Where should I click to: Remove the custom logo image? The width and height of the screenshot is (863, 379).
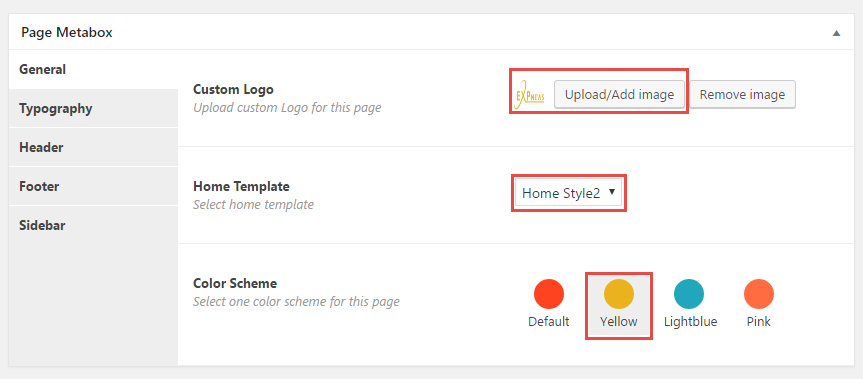pyautogui.click(x=742, y=95)
